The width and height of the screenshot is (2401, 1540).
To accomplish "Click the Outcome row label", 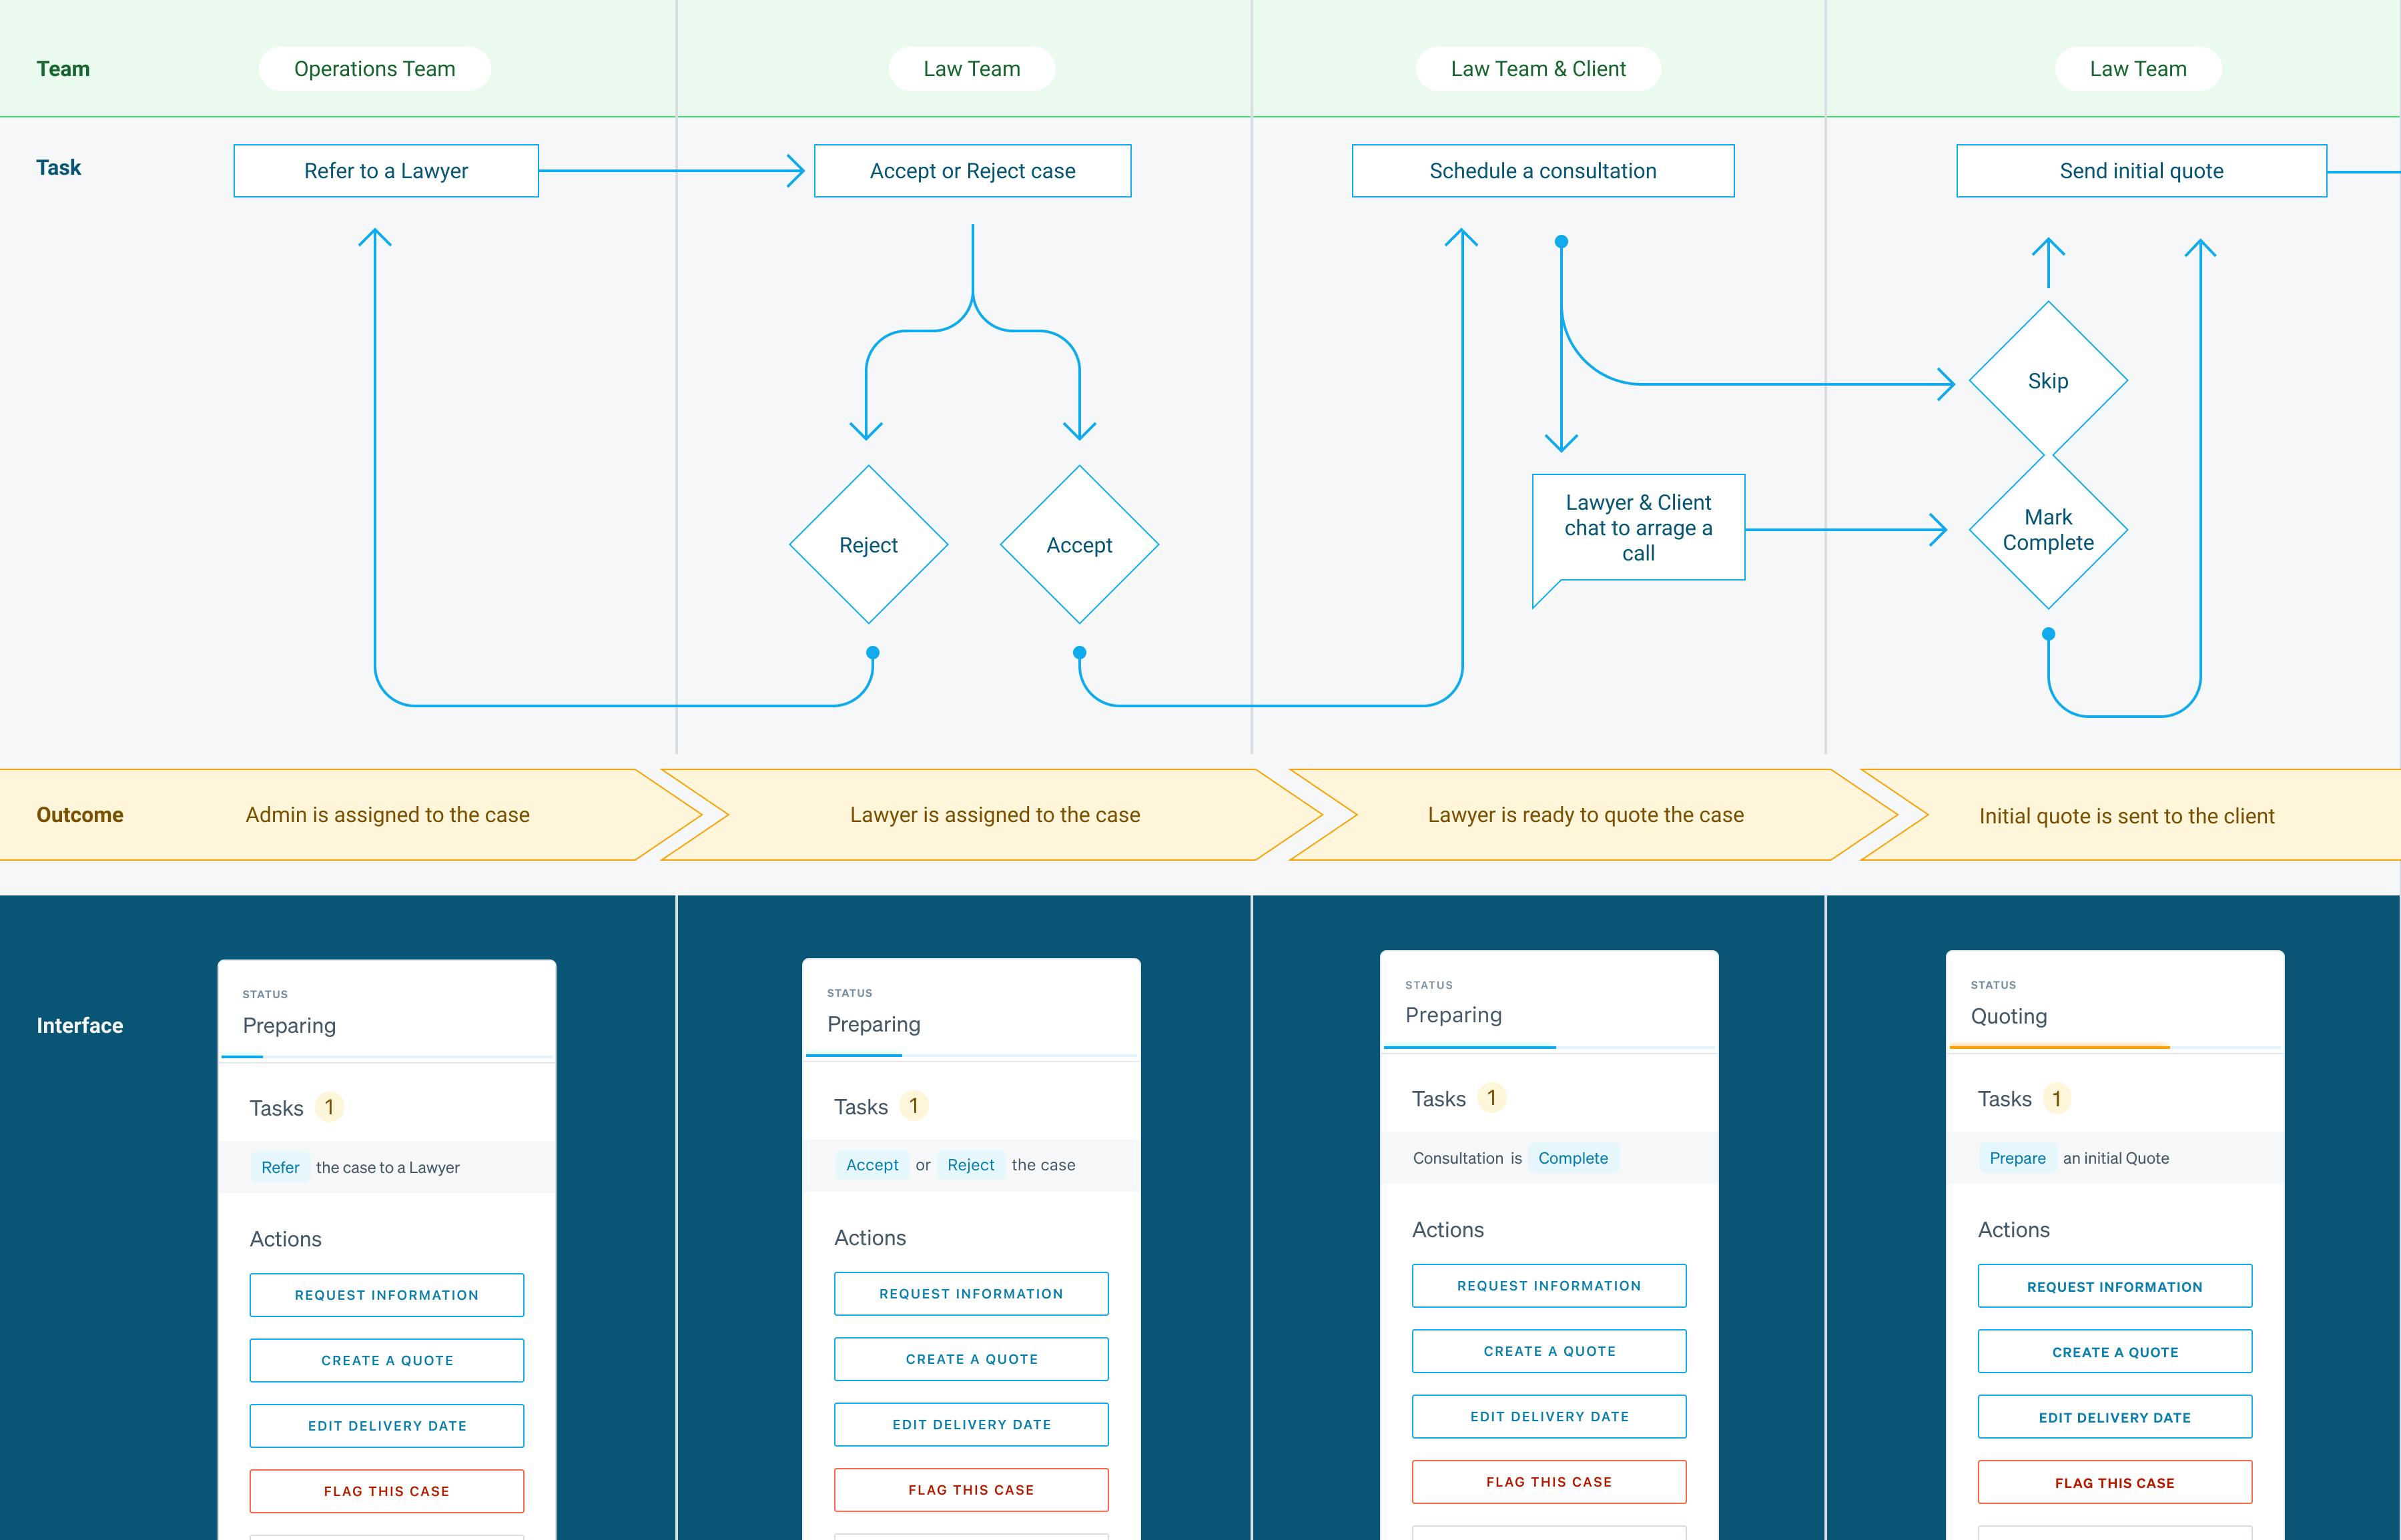I will click(80, 815).
